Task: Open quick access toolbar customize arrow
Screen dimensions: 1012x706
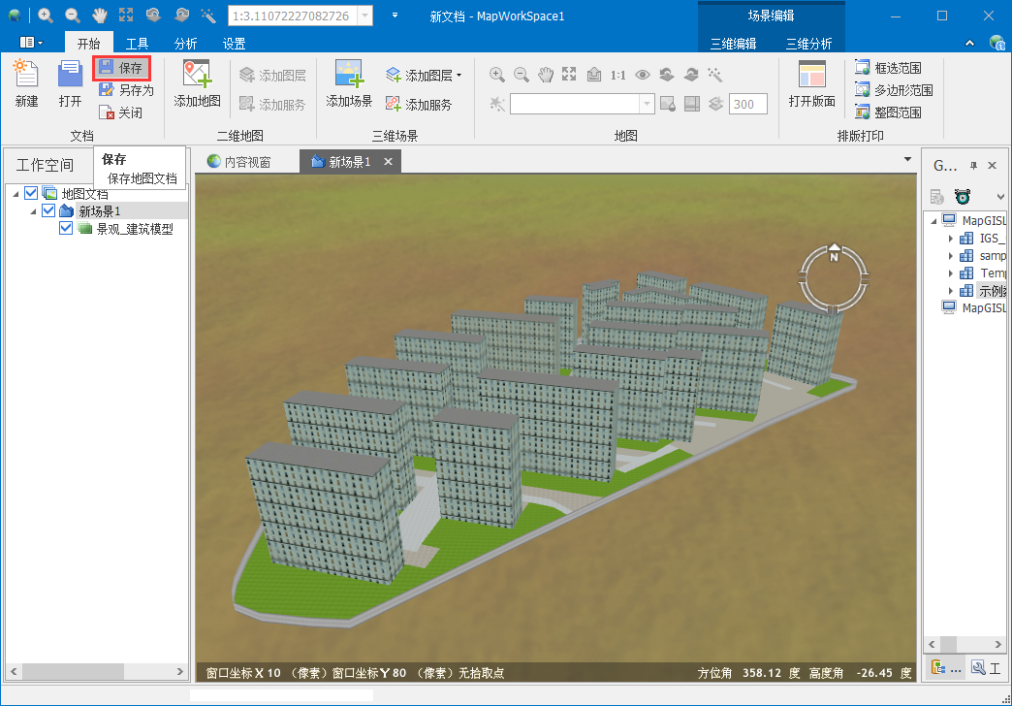Action: (395, 15)
